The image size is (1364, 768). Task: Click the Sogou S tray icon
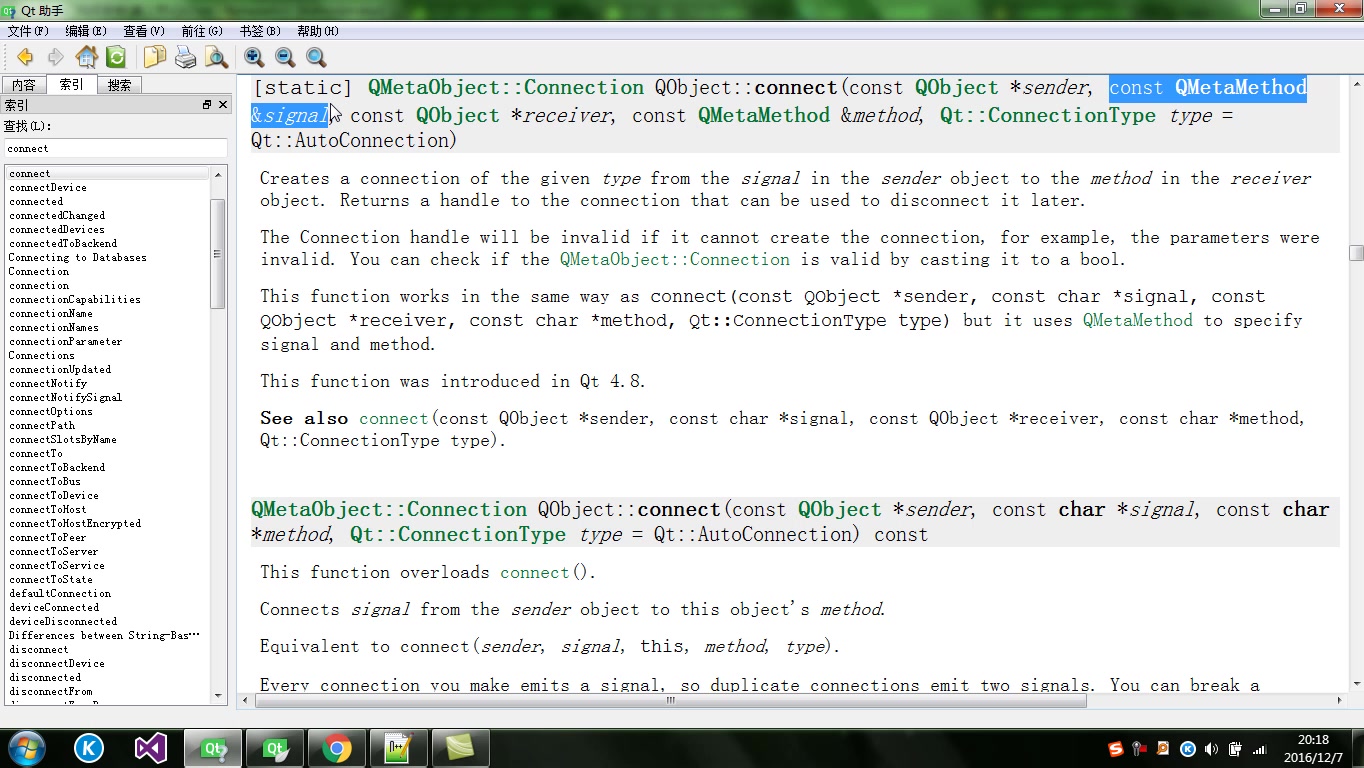click(1116, 748)
